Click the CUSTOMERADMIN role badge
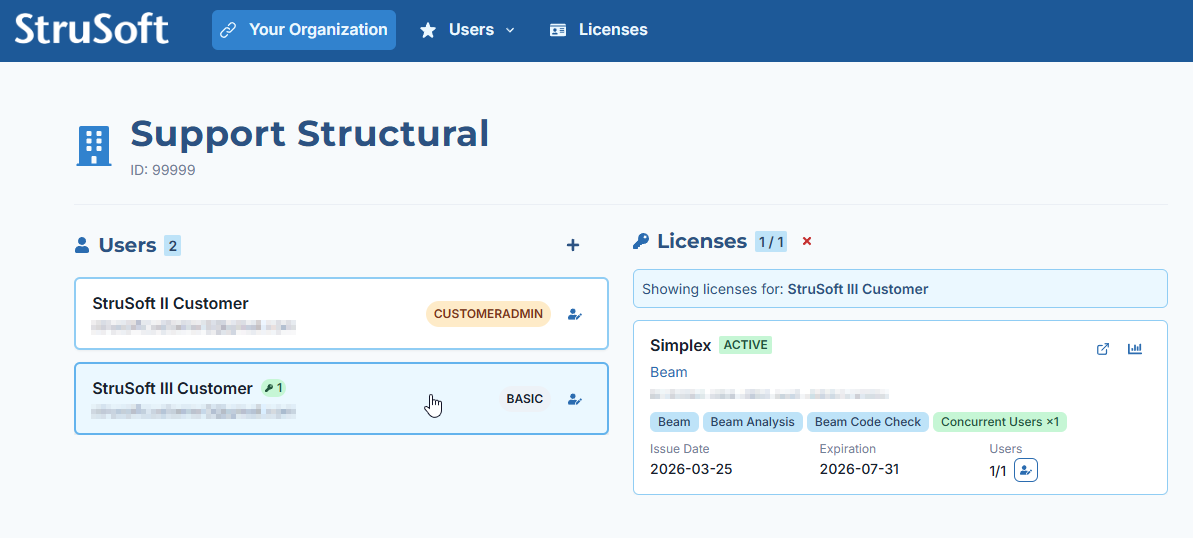This screenshot has width=1193, height=538. tap(488, 314)
